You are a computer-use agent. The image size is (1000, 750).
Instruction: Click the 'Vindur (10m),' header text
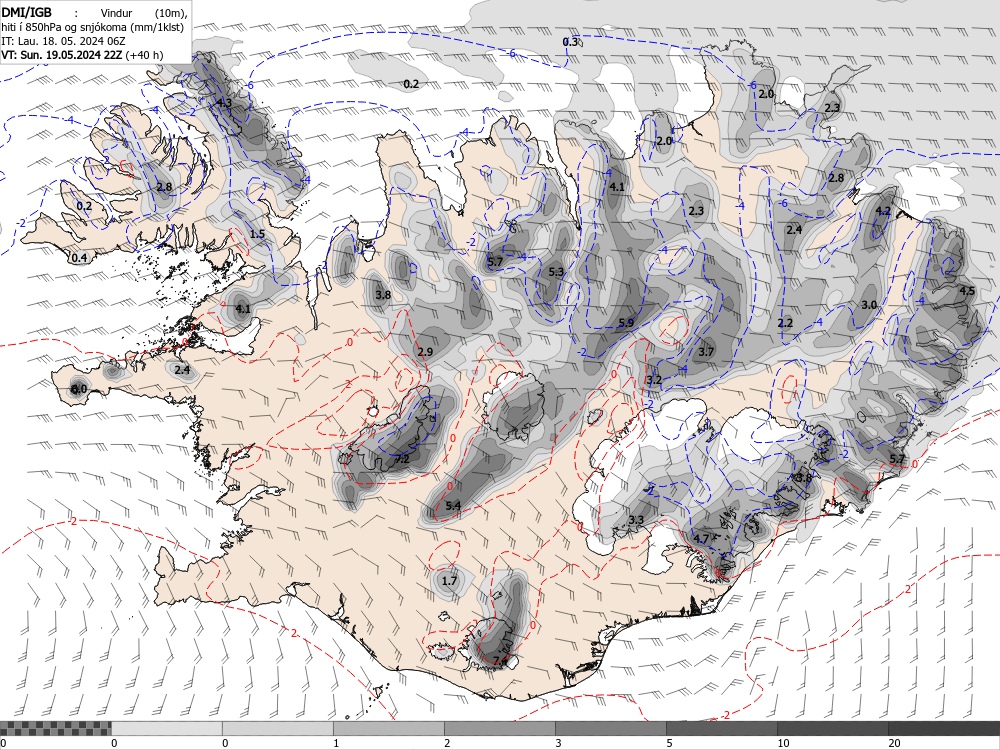(145, 13)
